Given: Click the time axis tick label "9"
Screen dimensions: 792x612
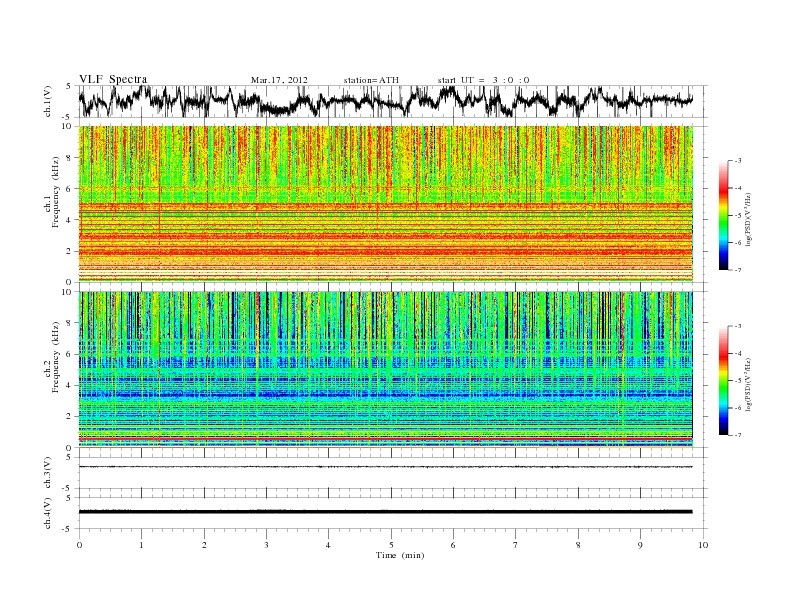Looking at the screenshot, I should 640,545.
